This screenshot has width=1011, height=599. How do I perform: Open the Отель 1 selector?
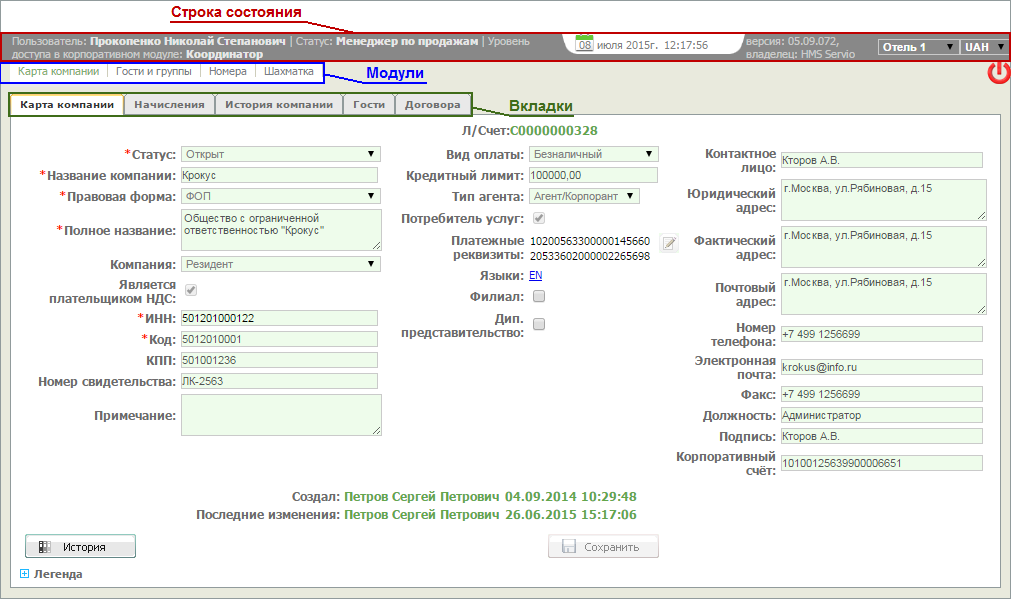[x=917, y=47]
